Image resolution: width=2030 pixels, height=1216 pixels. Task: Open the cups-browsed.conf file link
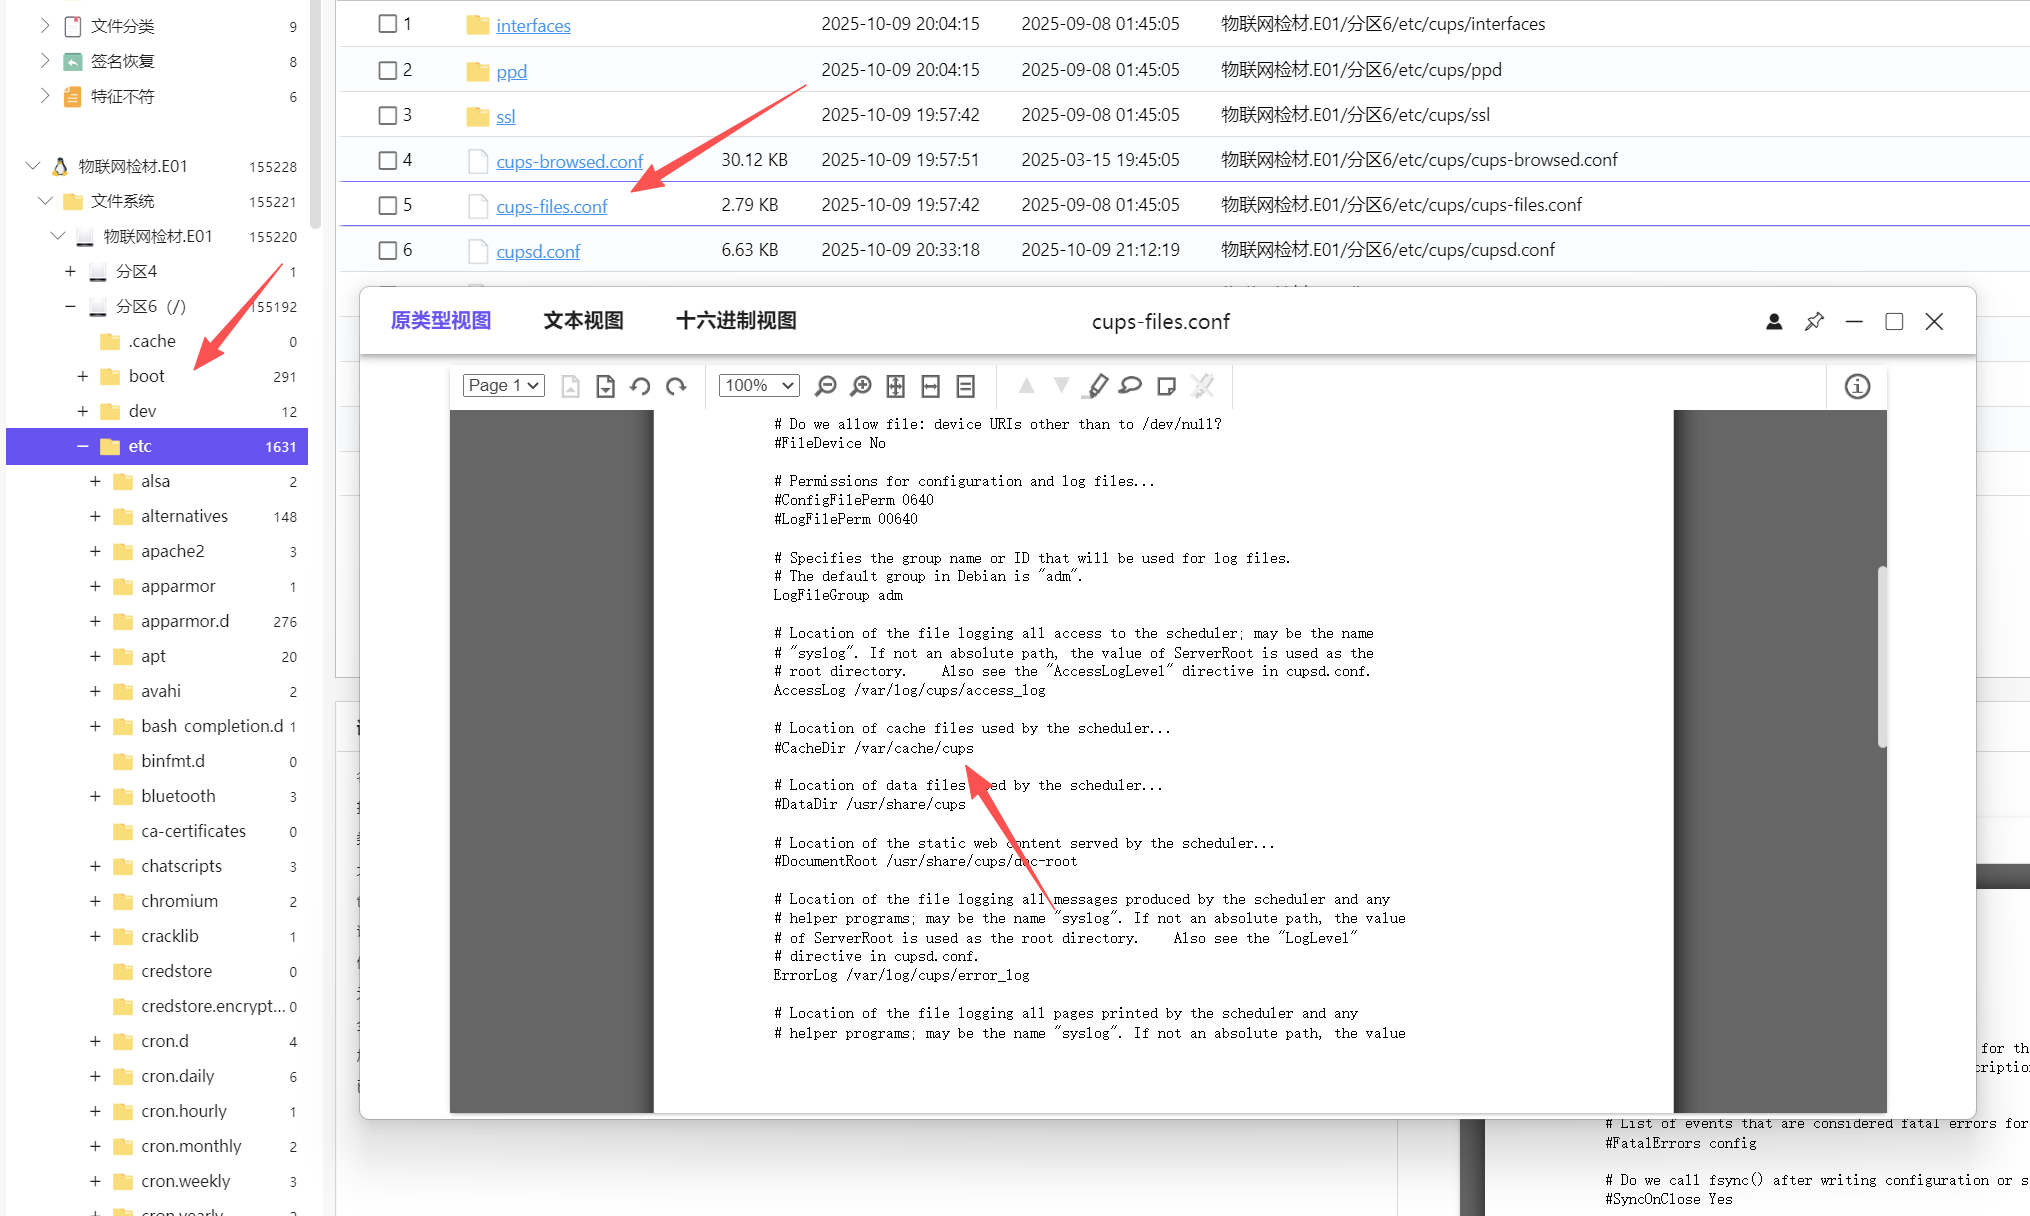pyautogui.click(x=569, y=161)
